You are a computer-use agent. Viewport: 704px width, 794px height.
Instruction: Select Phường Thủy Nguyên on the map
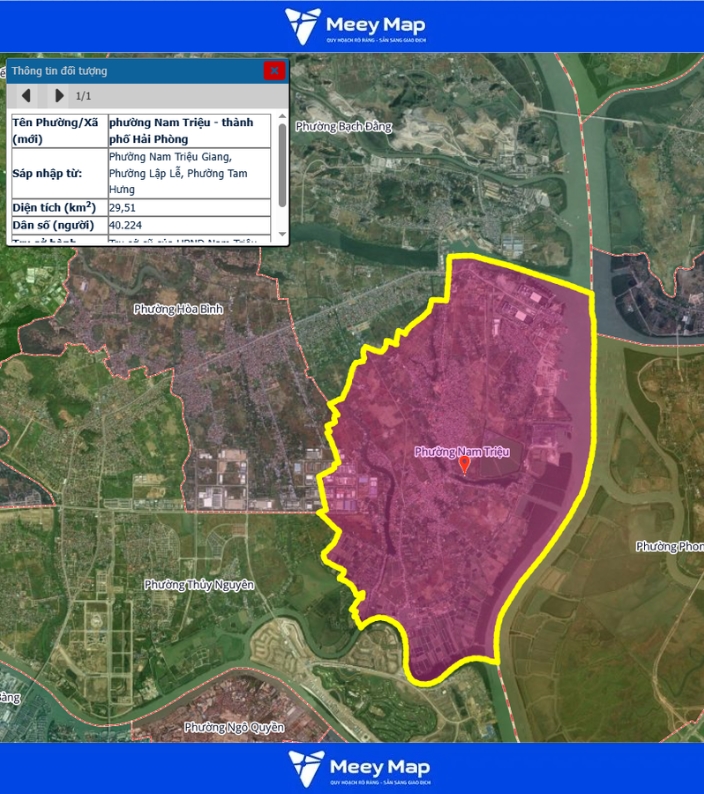(x=199, y=584)
